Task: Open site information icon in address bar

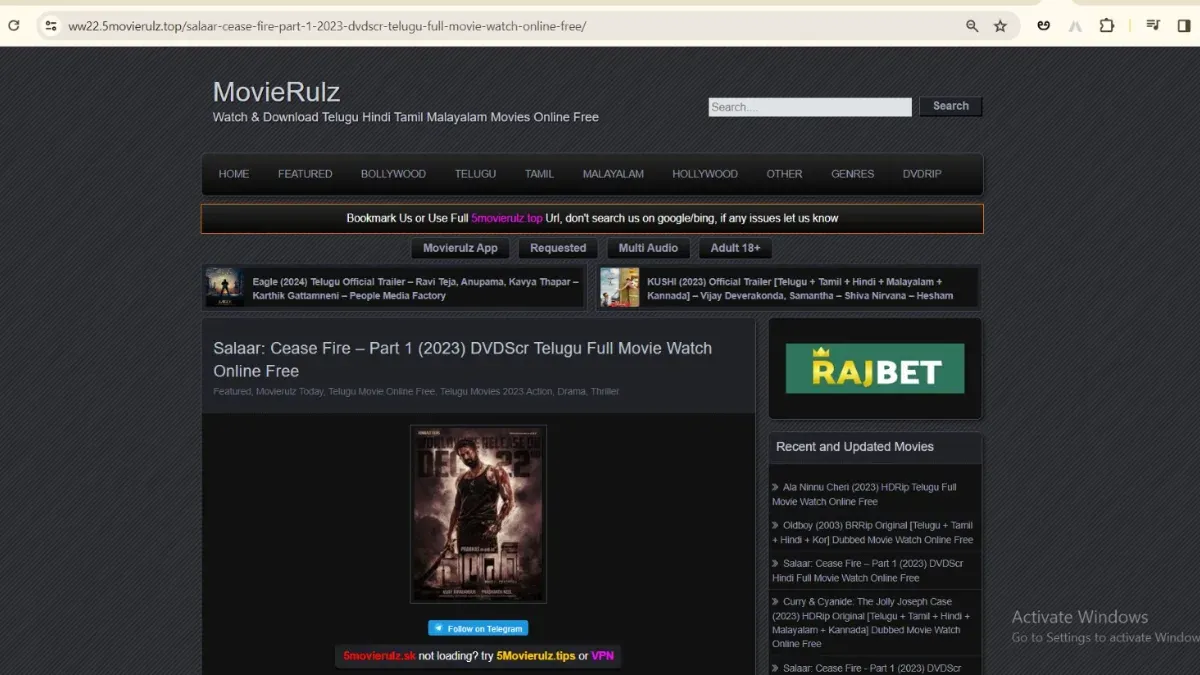Action: (x=51, y=26)
